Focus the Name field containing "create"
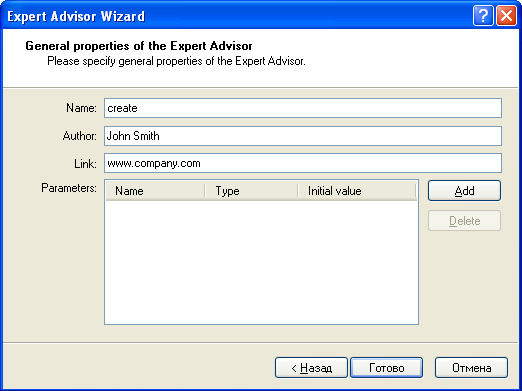This screenshot has width=522, height=391. (x=303, y=108)
